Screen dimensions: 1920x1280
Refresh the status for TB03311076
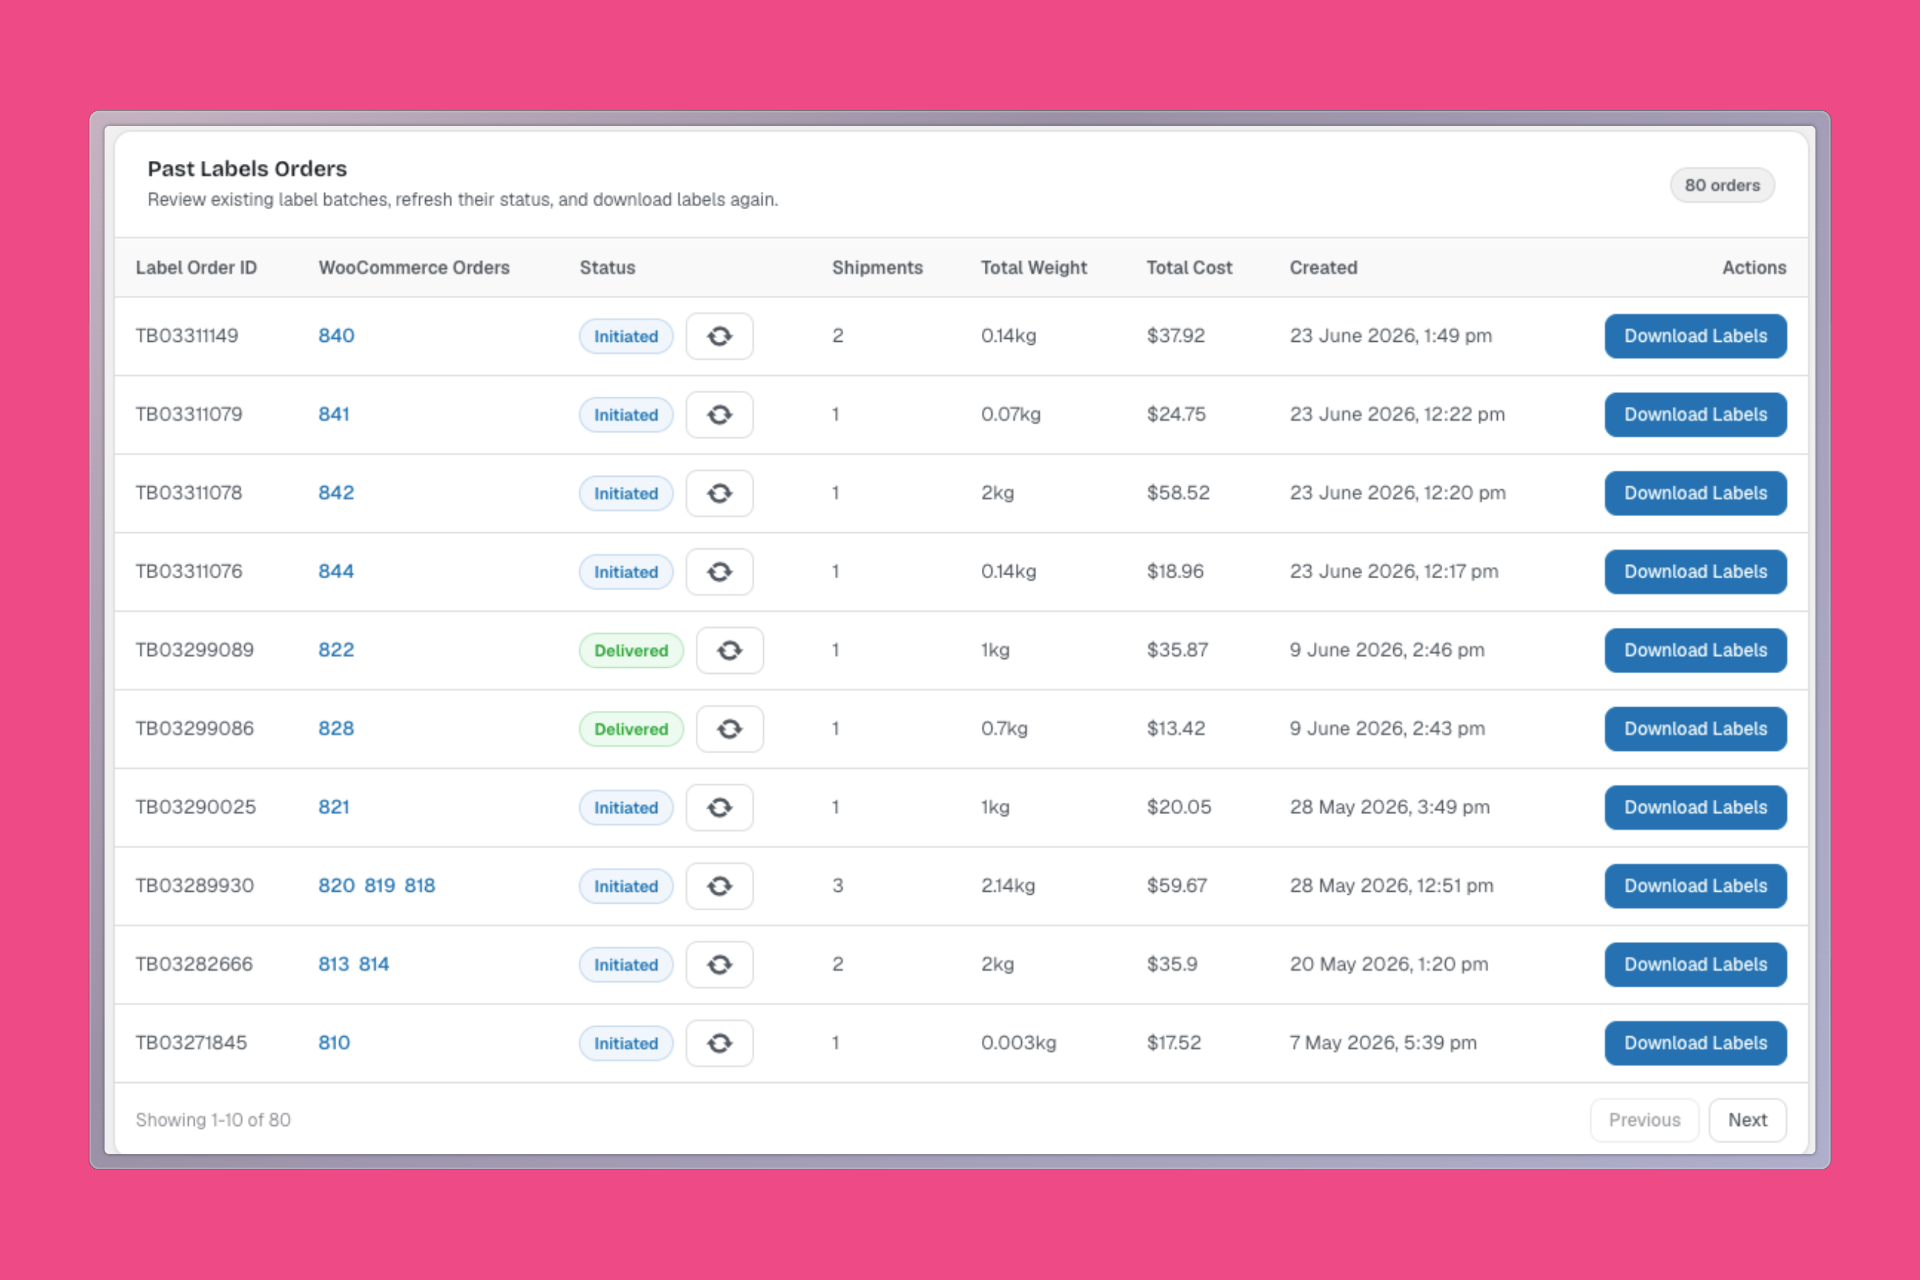click(x=719, y=572)
